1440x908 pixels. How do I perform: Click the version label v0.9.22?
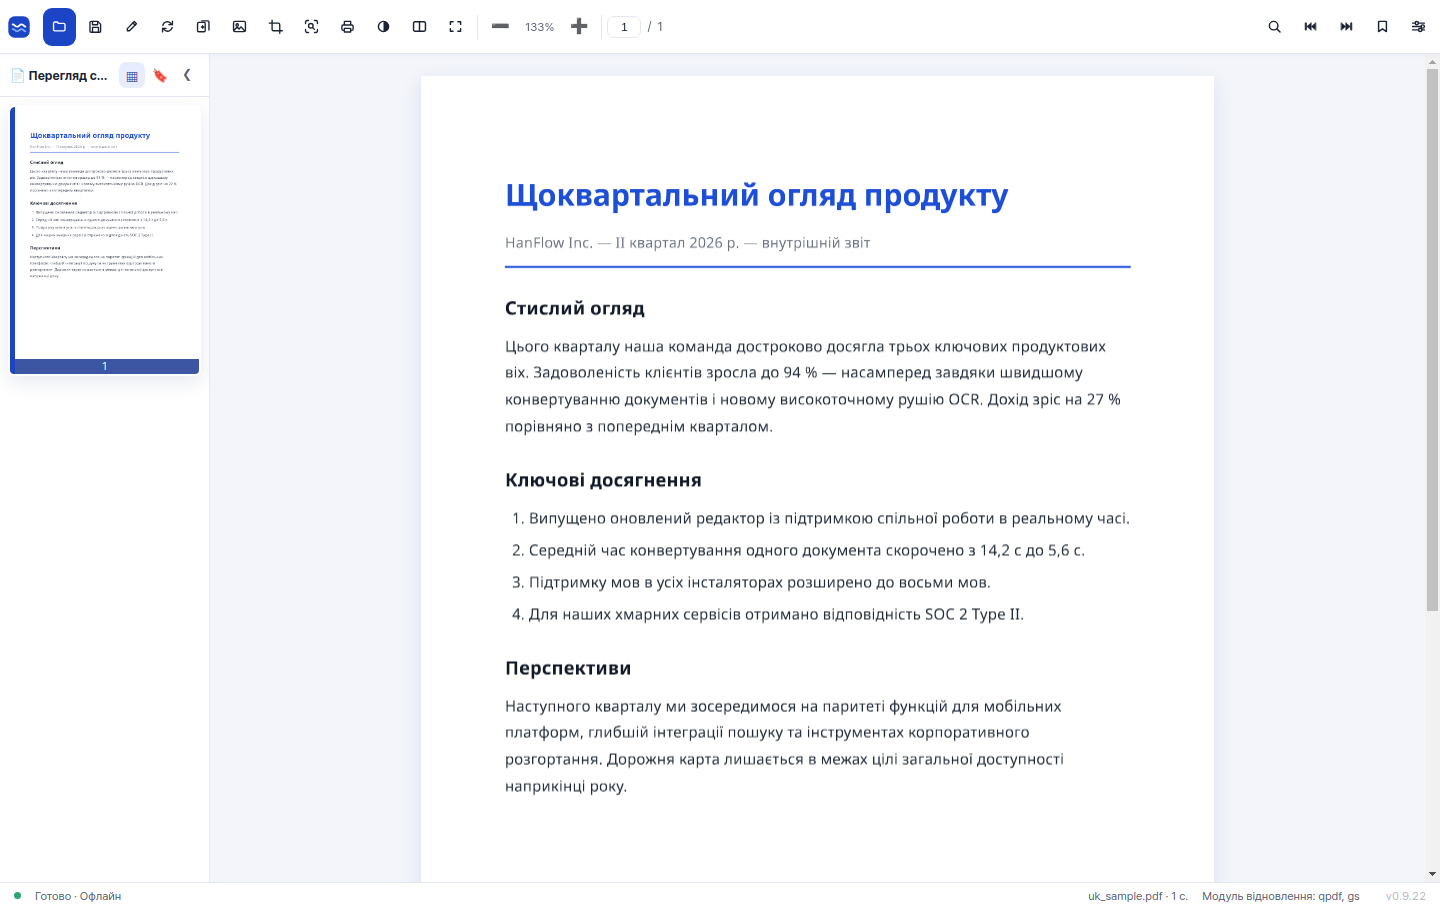[x=1406, y=896]
